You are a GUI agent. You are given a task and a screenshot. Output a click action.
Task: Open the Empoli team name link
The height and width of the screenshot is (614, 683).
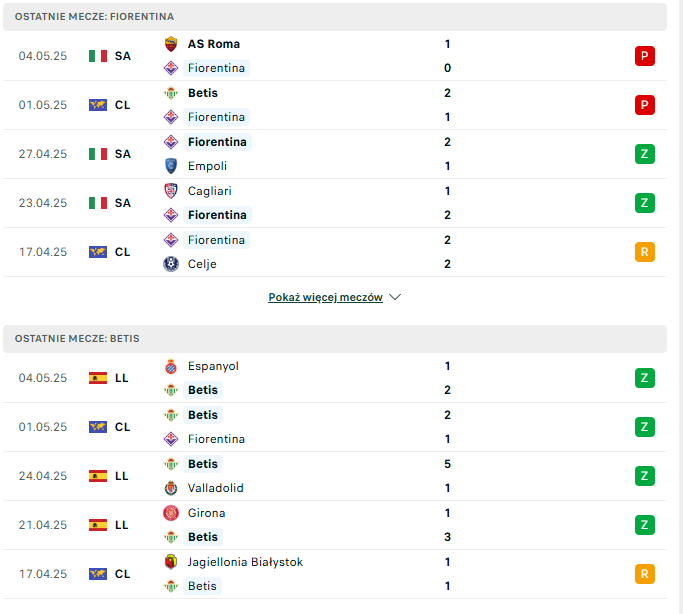pyautogui.click(x=207, y=166)
